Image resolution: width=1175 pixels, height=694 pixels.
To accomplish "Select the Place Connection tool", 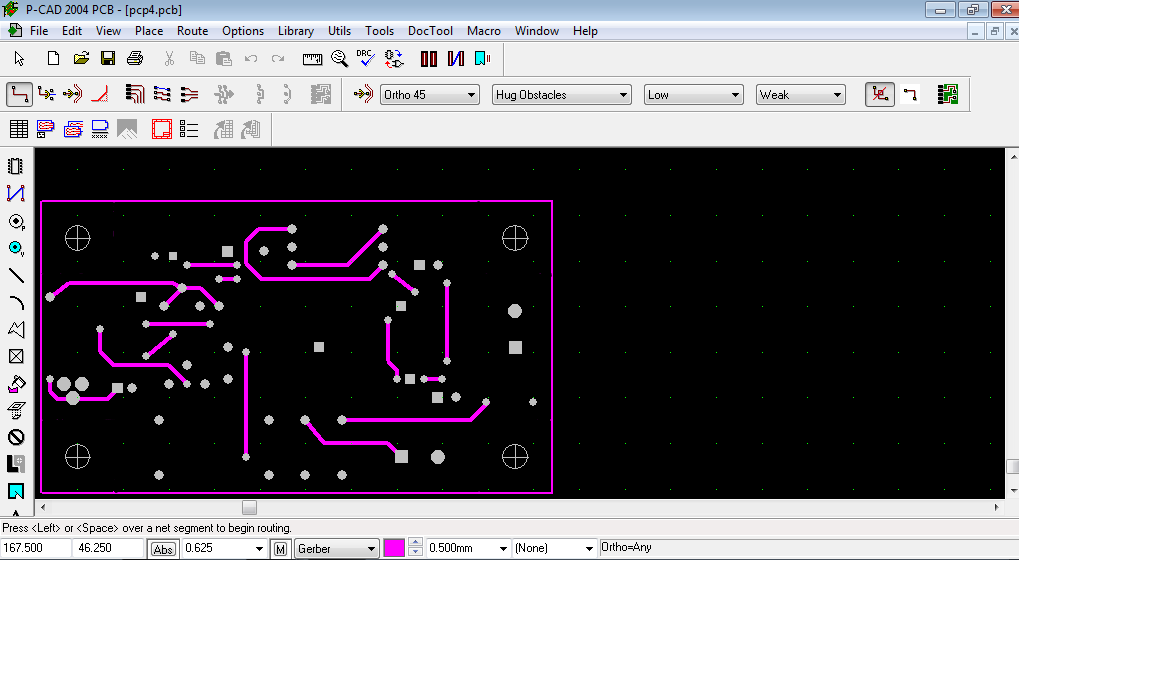I will point(16,193).
